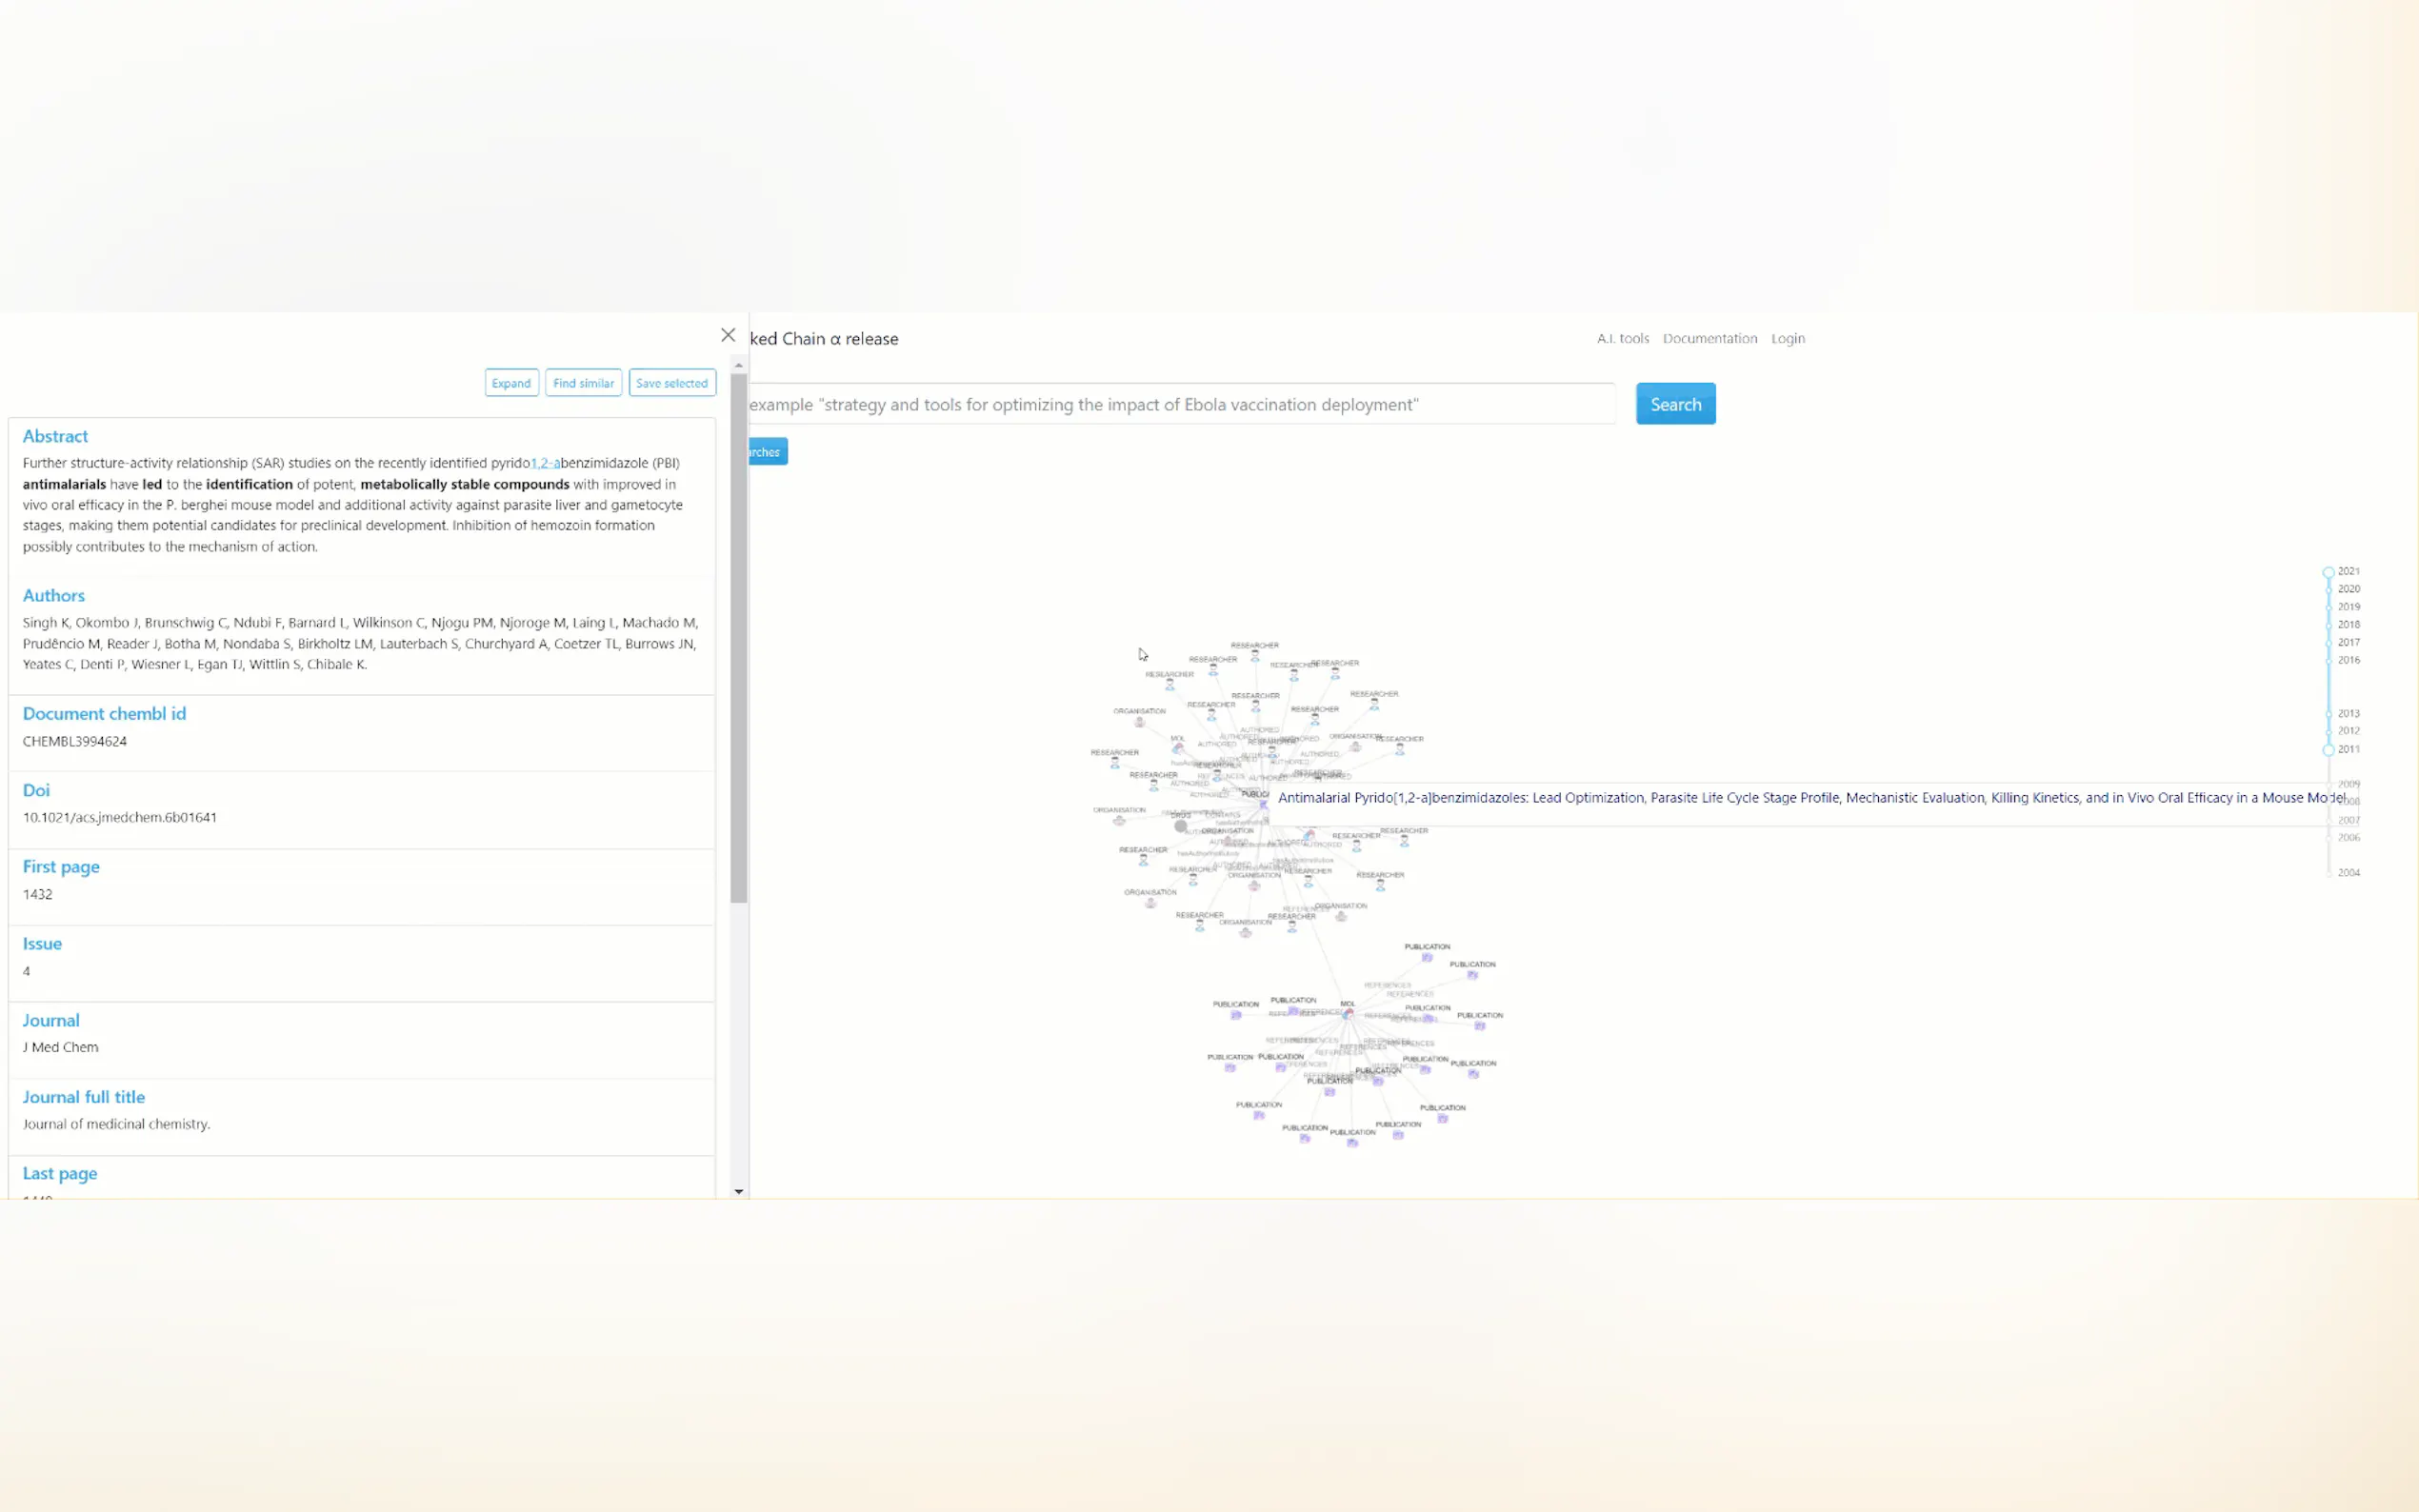Select the MOL node linked to publications
Image resolution: width=2419 pixels, height=1512 pixels.
click(x=1348, y=1014)
